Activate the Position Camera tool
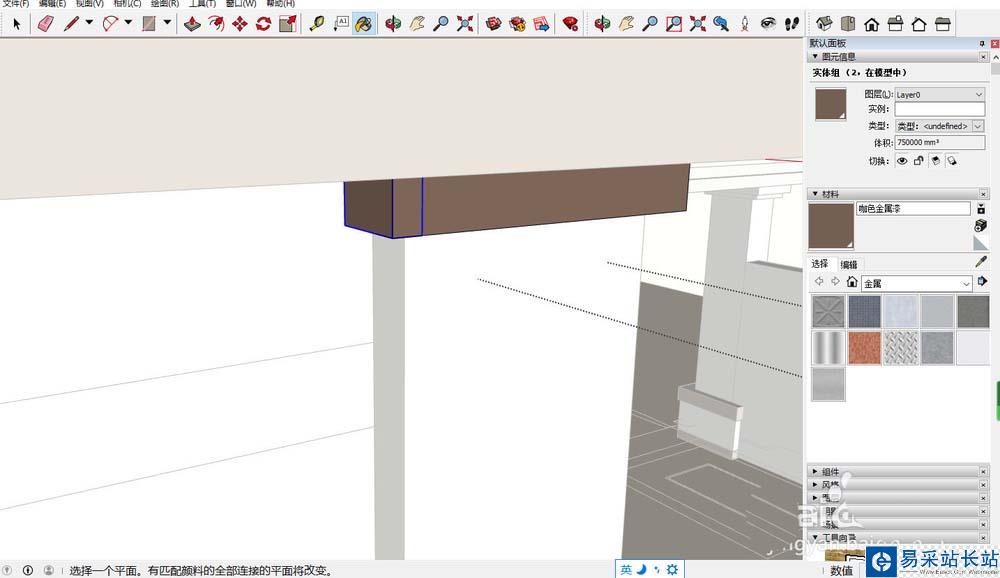Image resolution: width=1000 pixels, height=578 pixels. (745, 24)
